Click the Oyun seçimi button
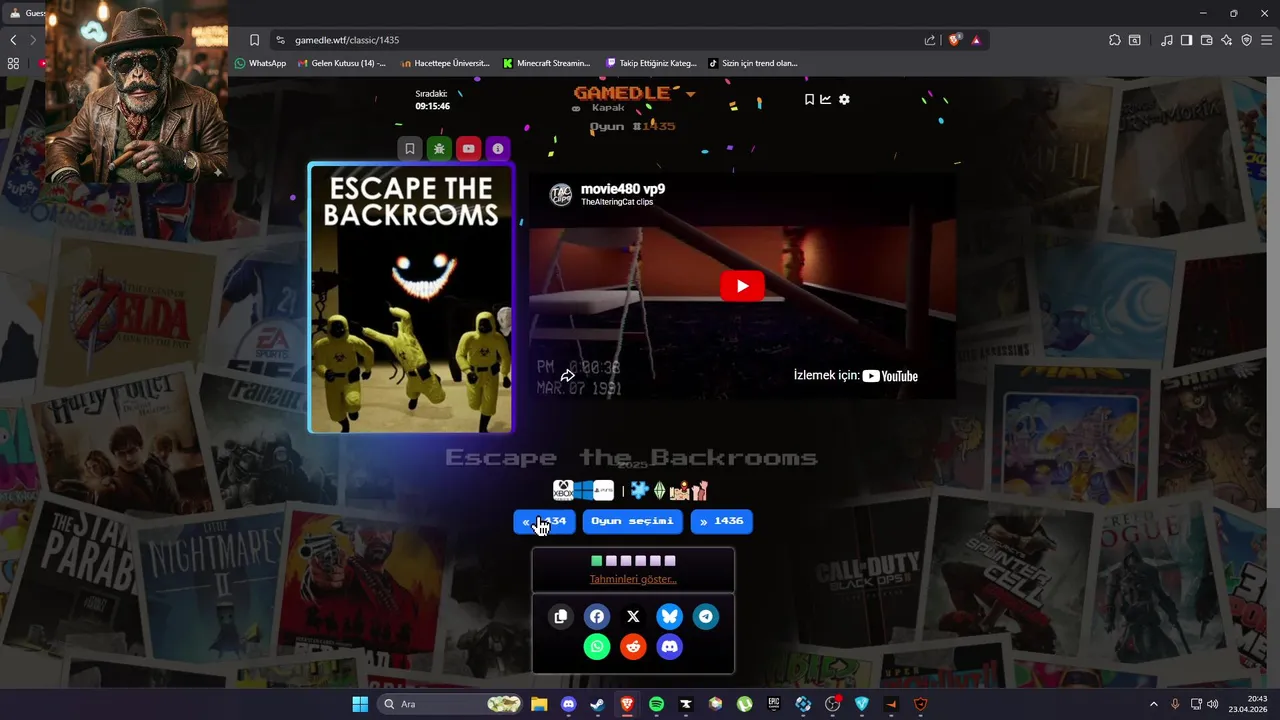The image size is (1280, 720). click(x=632, y=521)
